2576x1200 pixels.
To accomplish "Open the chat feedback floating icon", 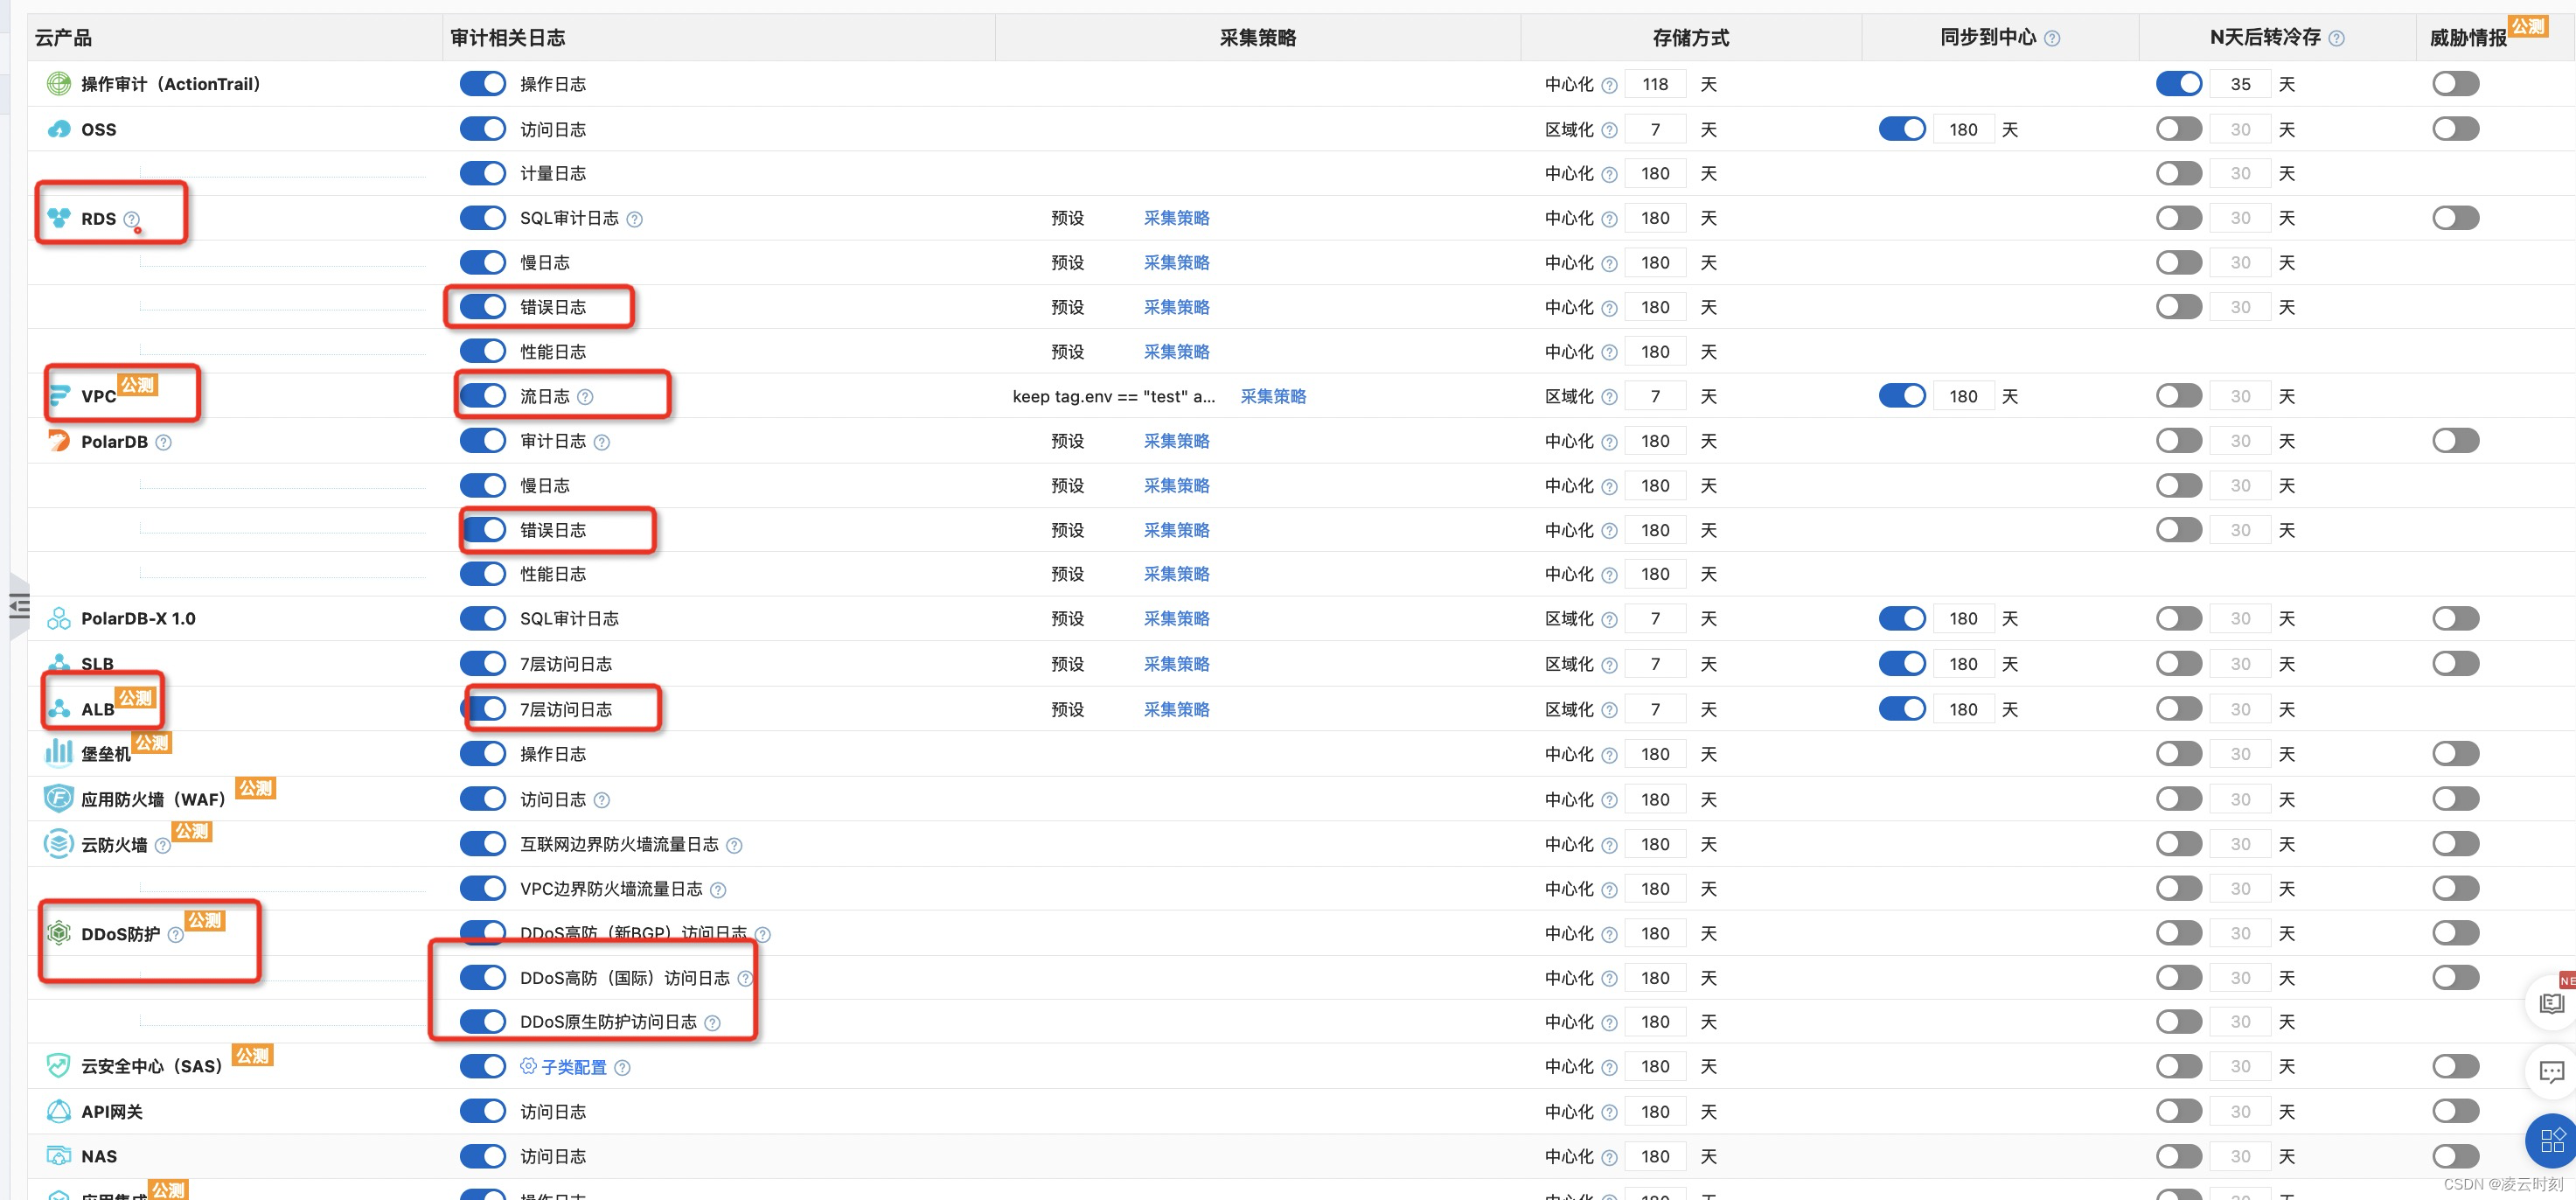I will point(2551,1072).
